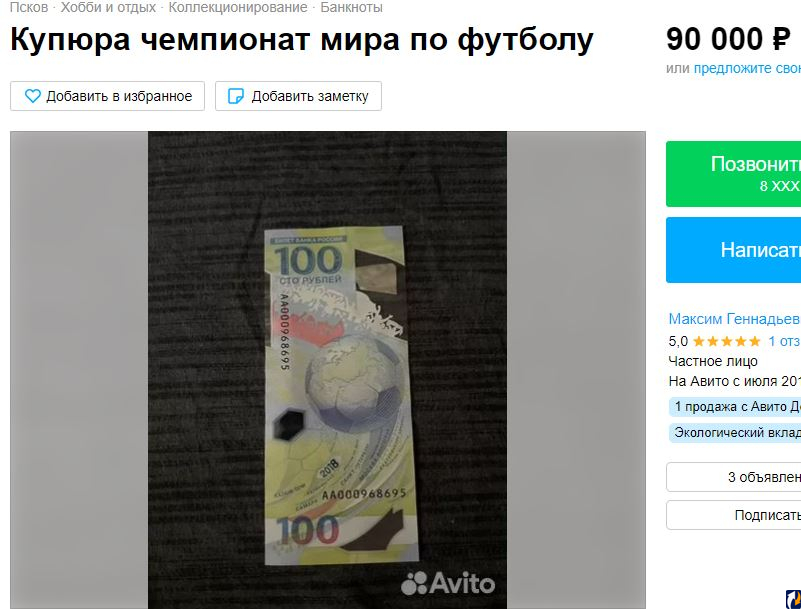Click the note icon beside Добавить заметку
The image size is (801, 609).
pyautogui.click(x=235, y=96)
